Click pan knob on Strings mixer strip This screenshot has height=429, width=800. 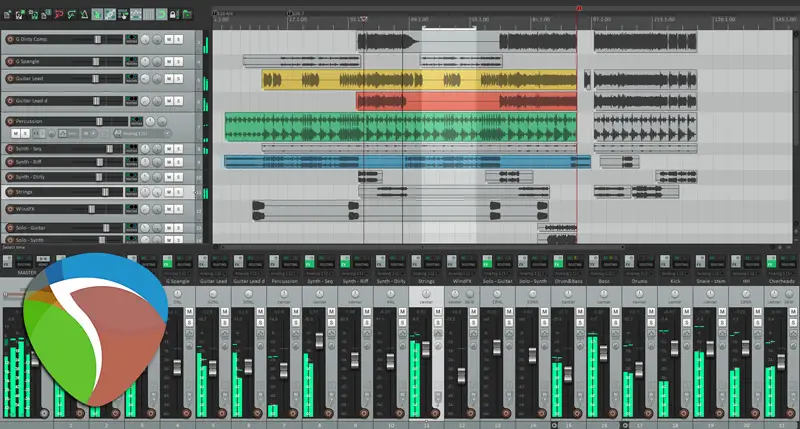[426, 294]
